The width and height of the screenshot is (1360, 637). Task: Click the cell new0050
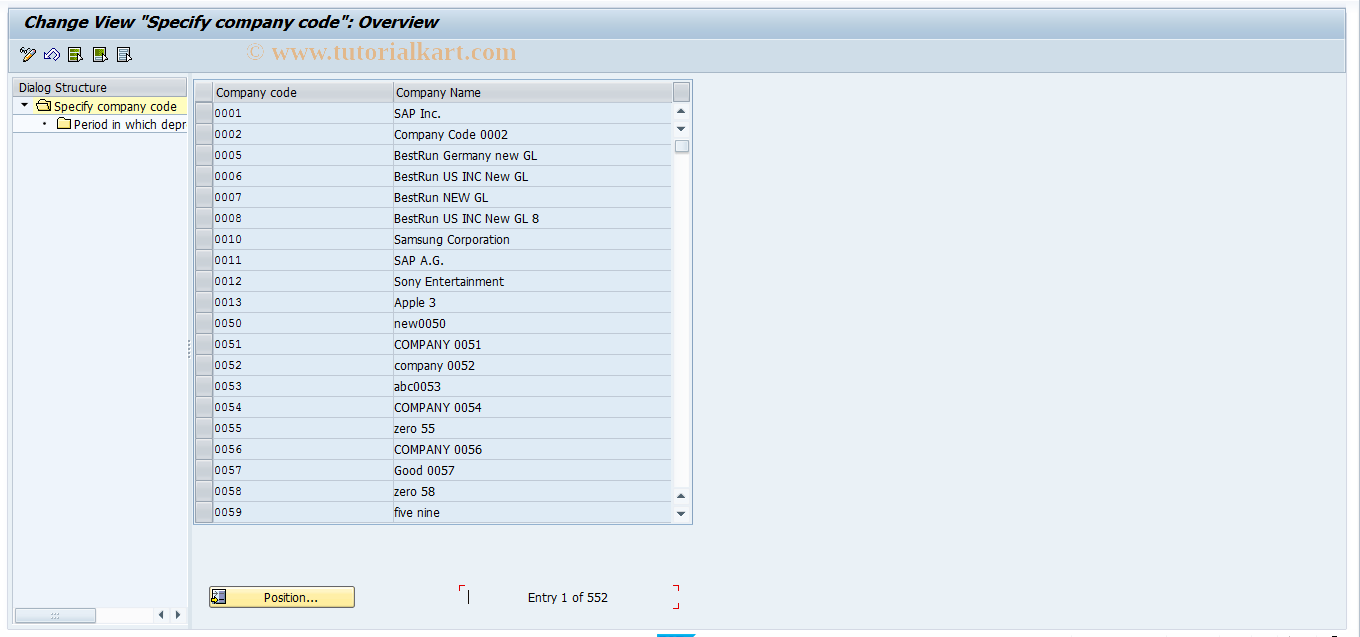click(532, 323)
